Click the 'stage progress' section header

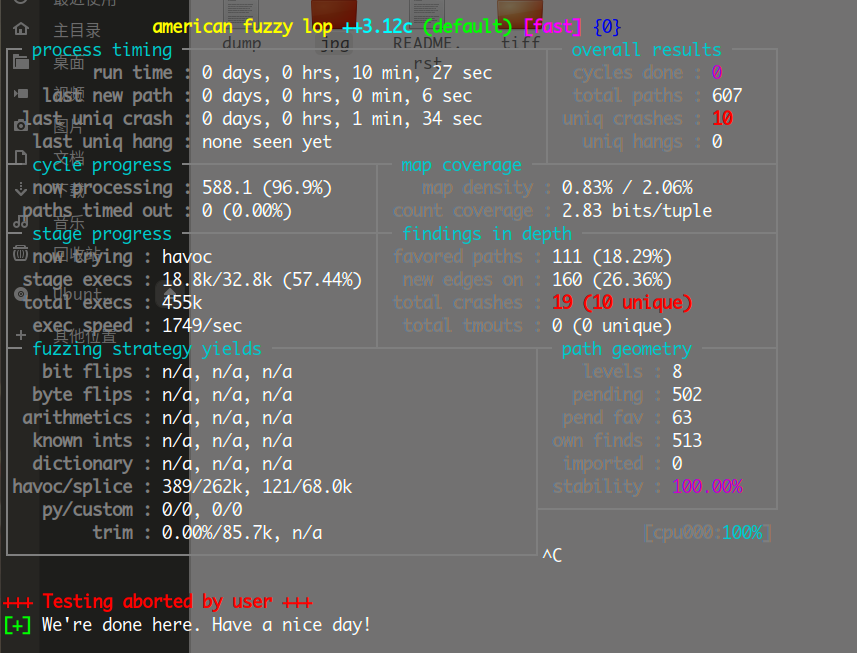pos(102,234)
